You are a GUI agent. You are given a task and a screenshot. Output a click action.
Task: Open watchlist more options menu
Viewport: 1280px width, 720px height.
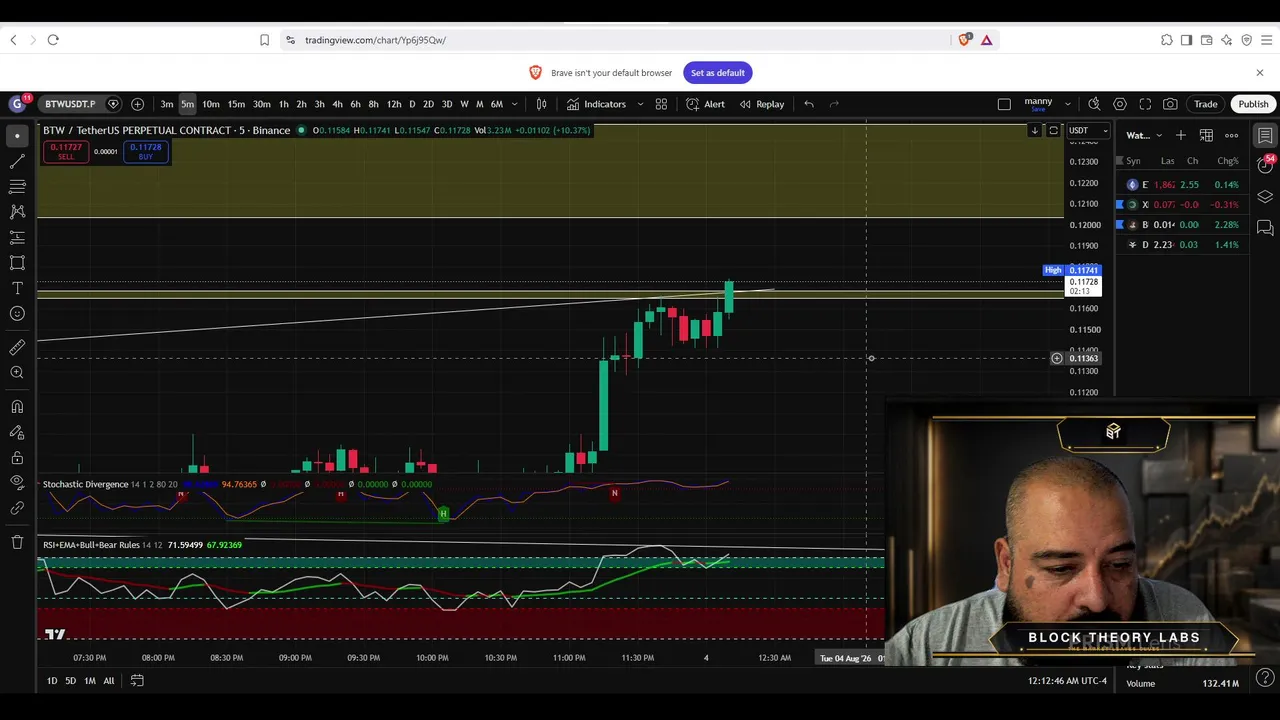pyautogui.click(x=1232, y=135)
